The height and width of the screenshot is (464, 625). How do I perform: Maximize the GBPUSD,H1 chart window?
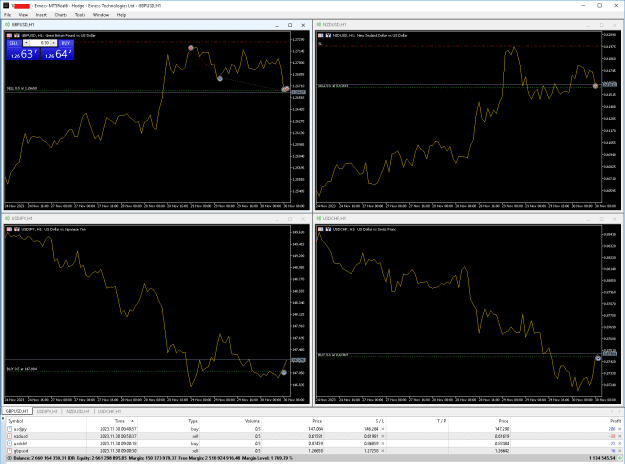[x=290, y=25]
